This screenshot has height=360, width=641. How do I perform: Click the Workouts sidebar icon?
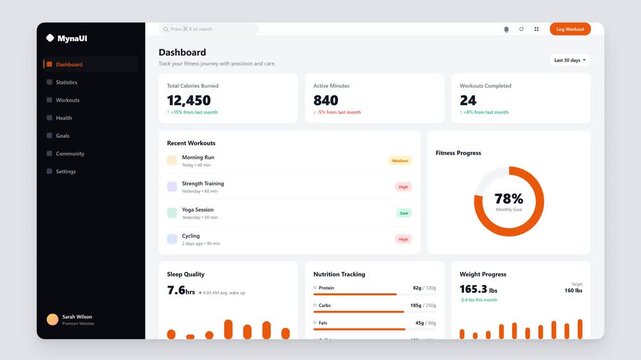click(49, 100)
